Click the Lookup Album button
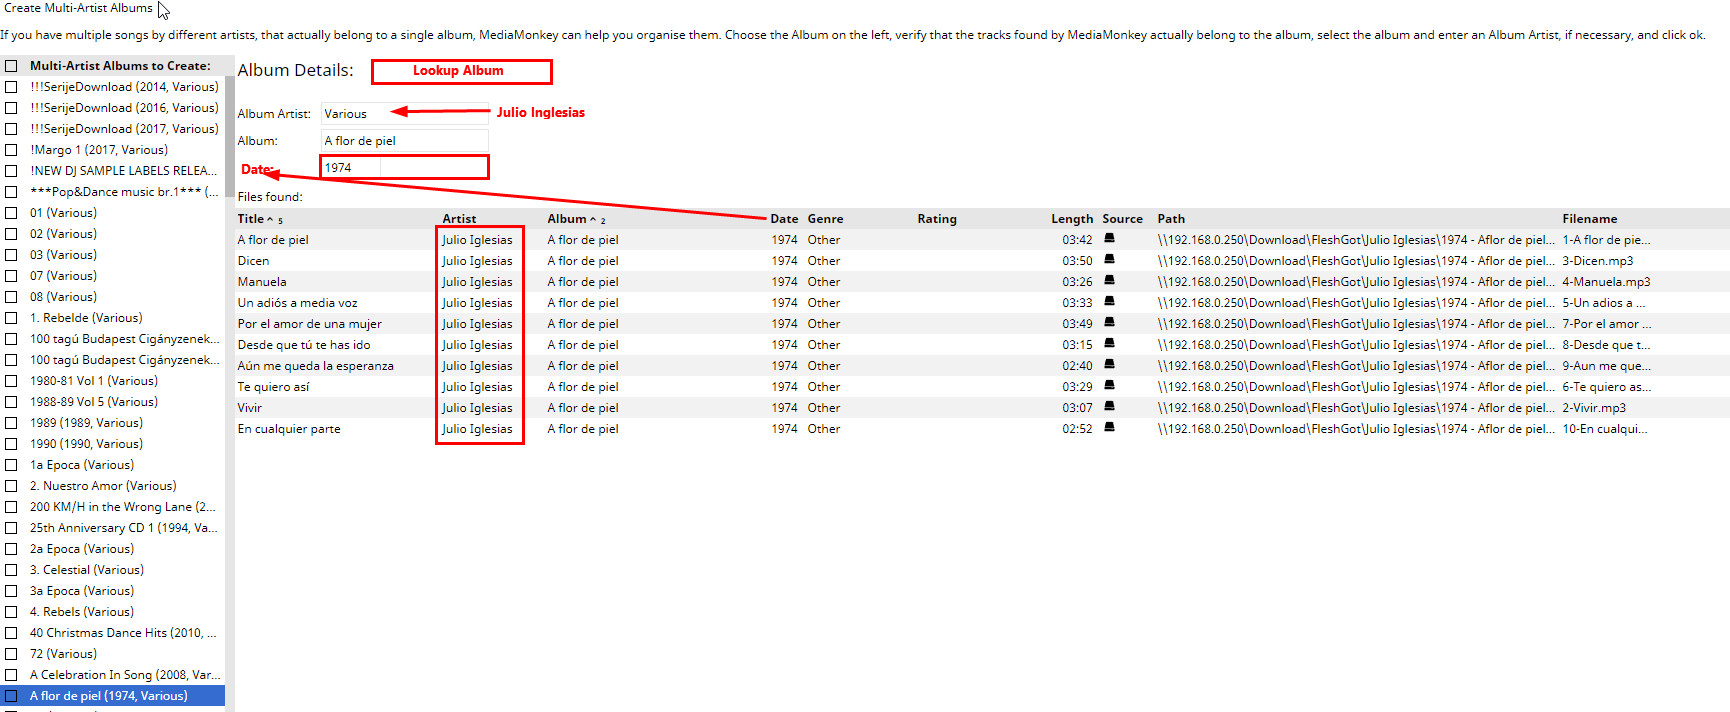 (x=461, y=71)
